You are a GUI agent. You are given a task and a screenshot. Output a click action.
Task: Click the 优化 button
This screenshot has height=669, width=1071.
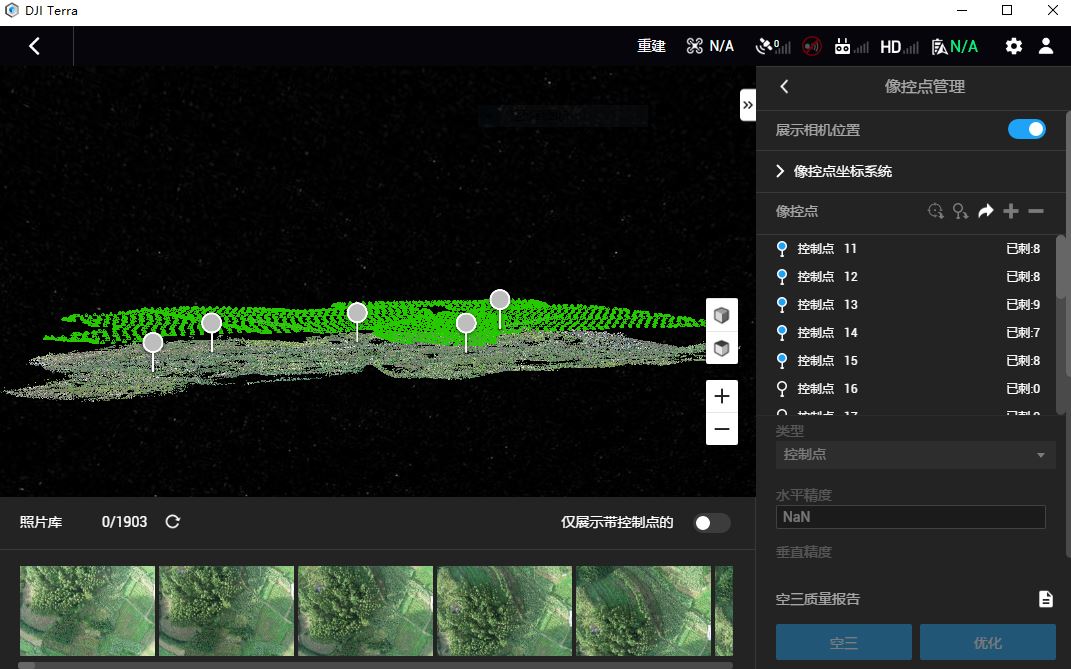988,642
